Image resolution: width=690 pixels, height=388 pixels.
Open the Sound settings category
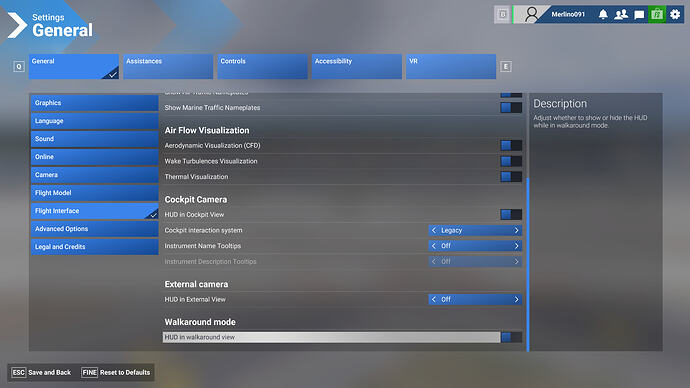pyautogui.click(x=95, y=139)
